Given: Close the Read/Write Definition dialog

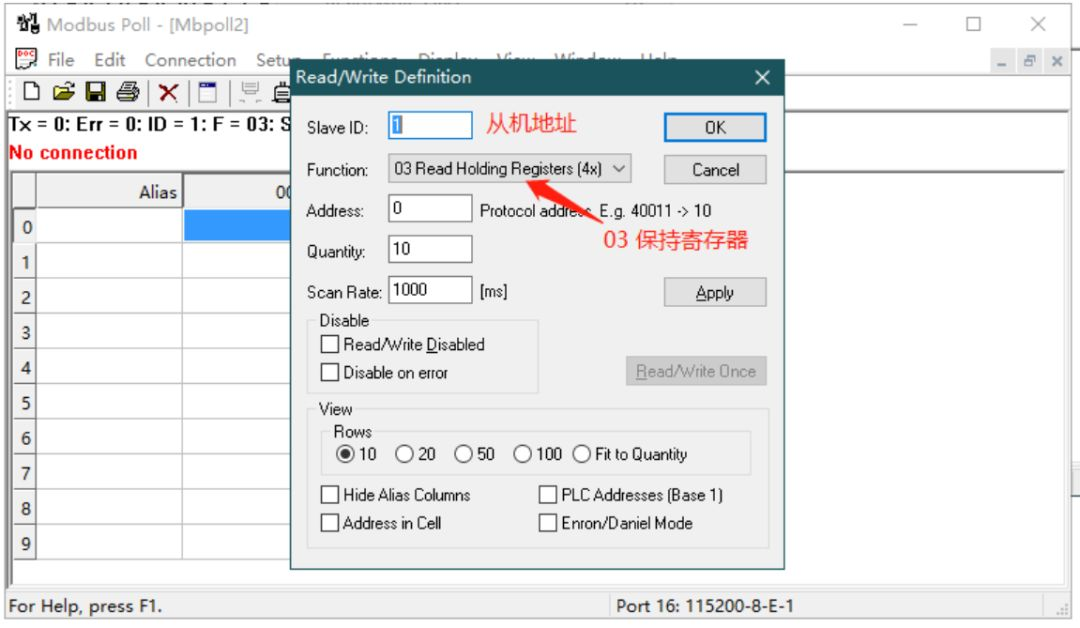Looking at the screenshot, I should [762, 77].
